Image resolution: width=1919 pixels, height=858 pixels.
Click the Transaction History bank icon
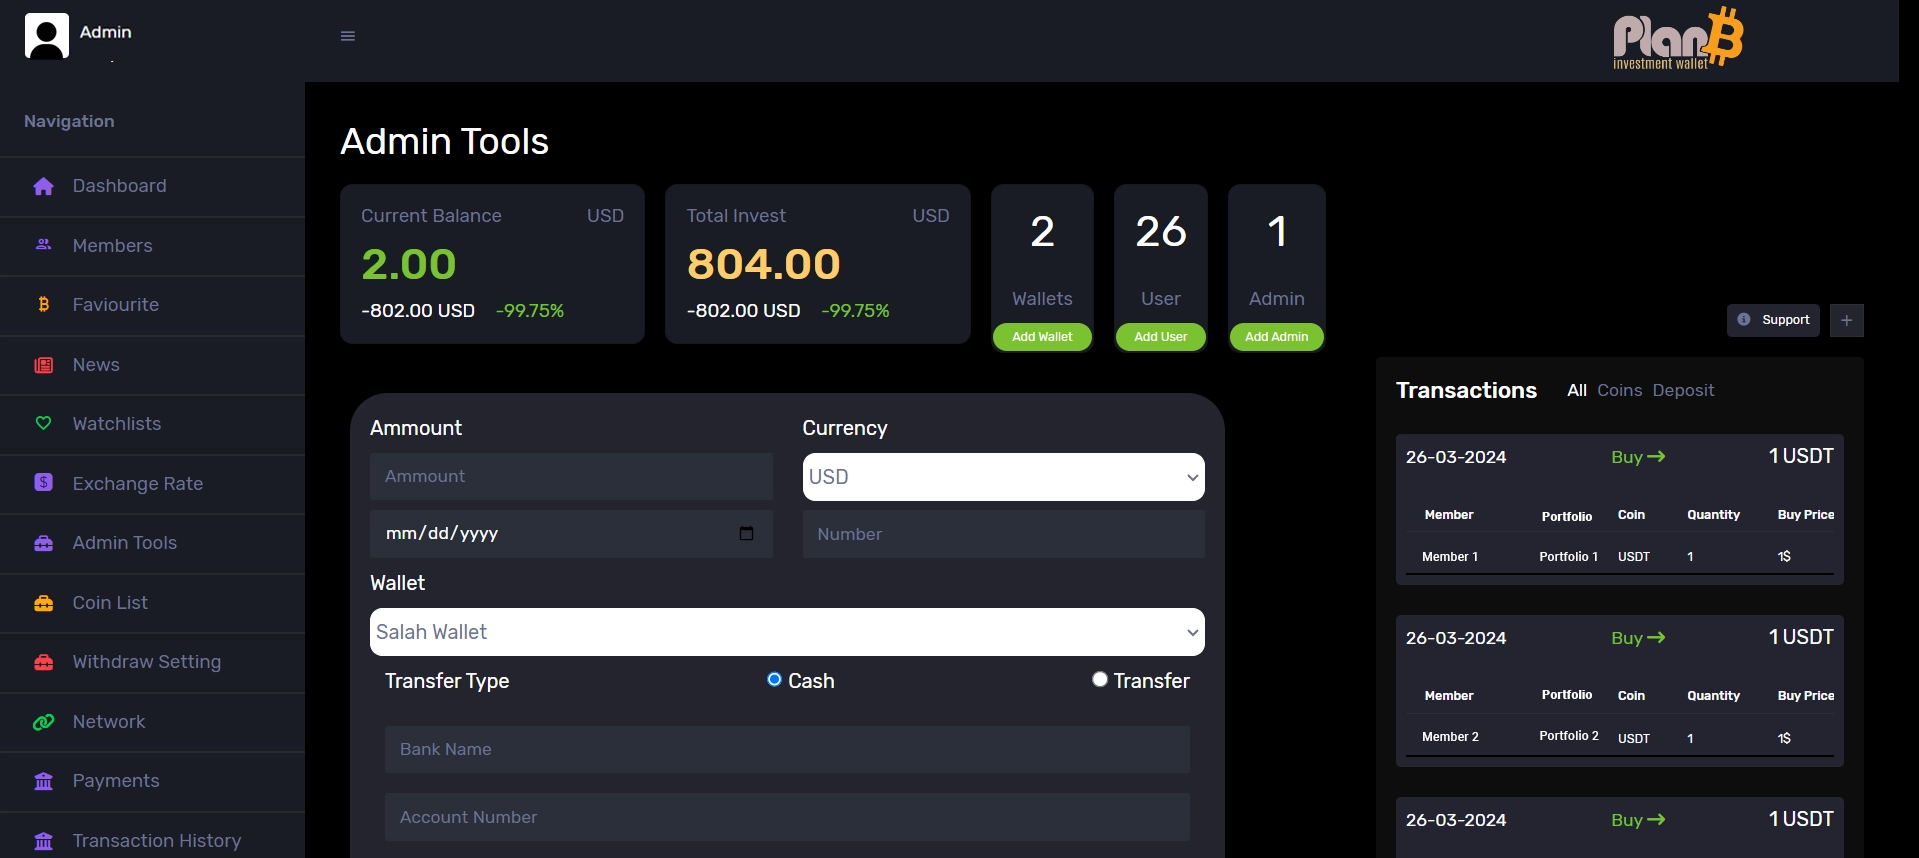pos(43,841)
